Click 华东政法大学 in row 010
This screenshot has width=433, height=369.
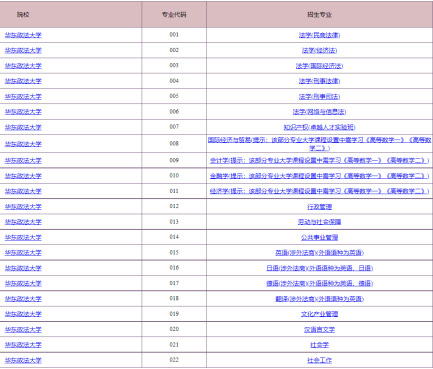pos(23,176)
